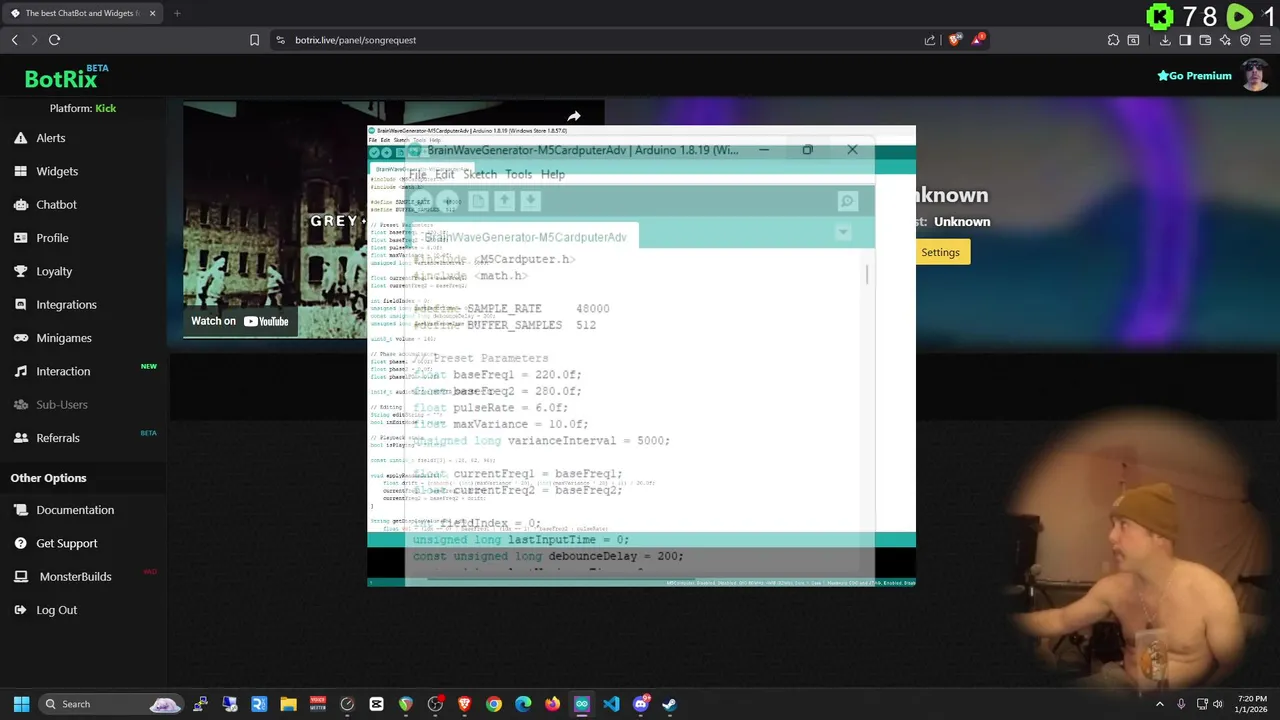Open Voicemeeter from the taskbar
The image size is (1280, 720).
(x=318, y=704)
